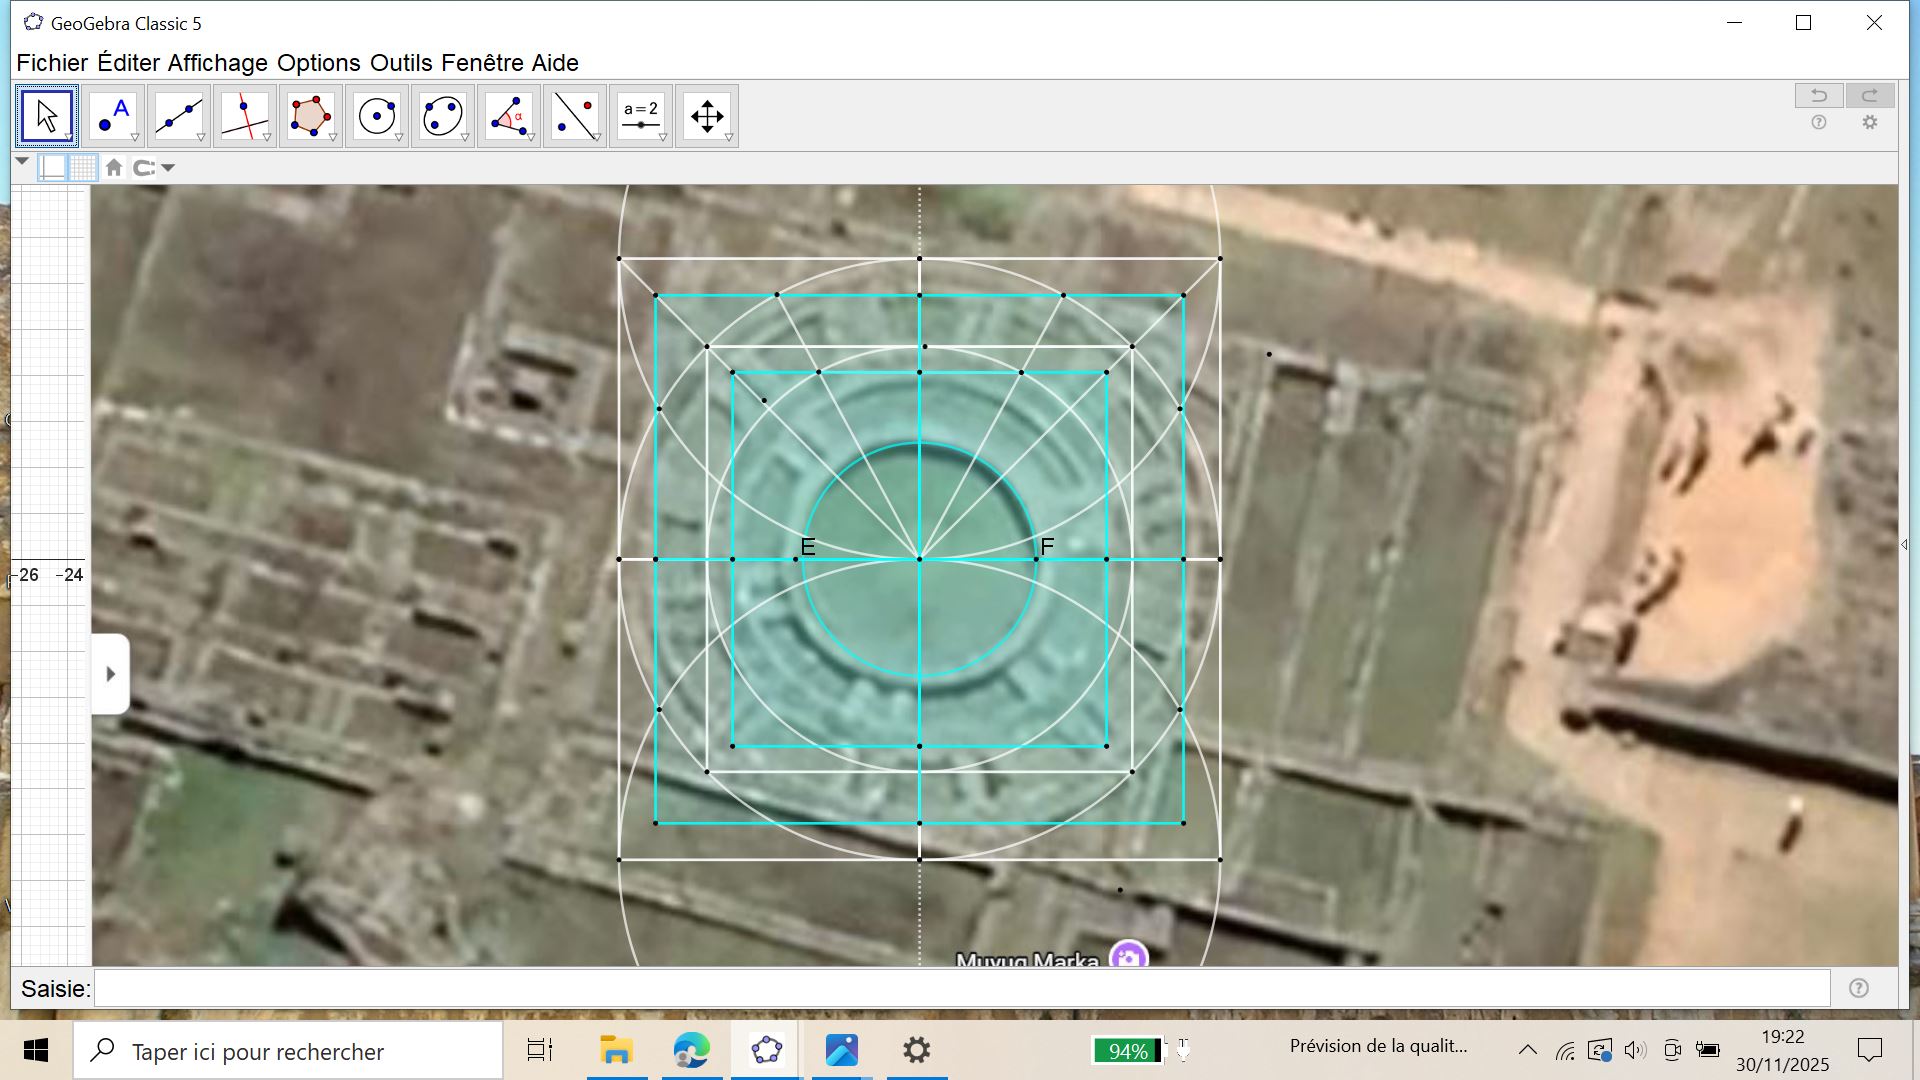
Task: Pick the Move Graphics View tool
Action: (706, 116)
